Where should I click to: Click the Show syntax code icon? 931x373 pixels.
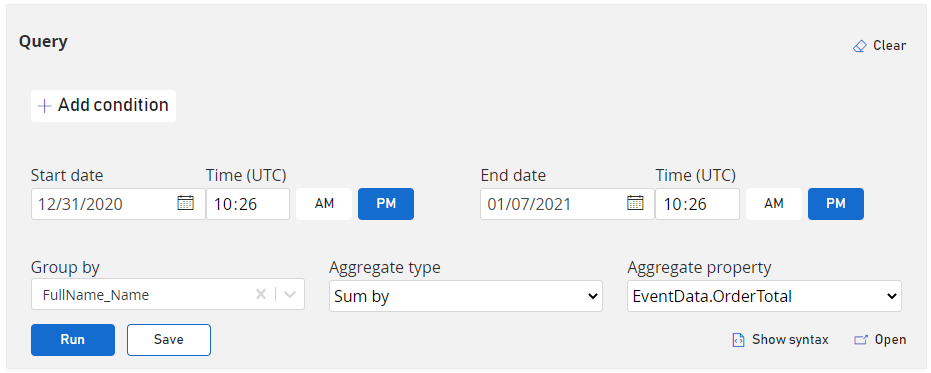(x=738, y=340)
